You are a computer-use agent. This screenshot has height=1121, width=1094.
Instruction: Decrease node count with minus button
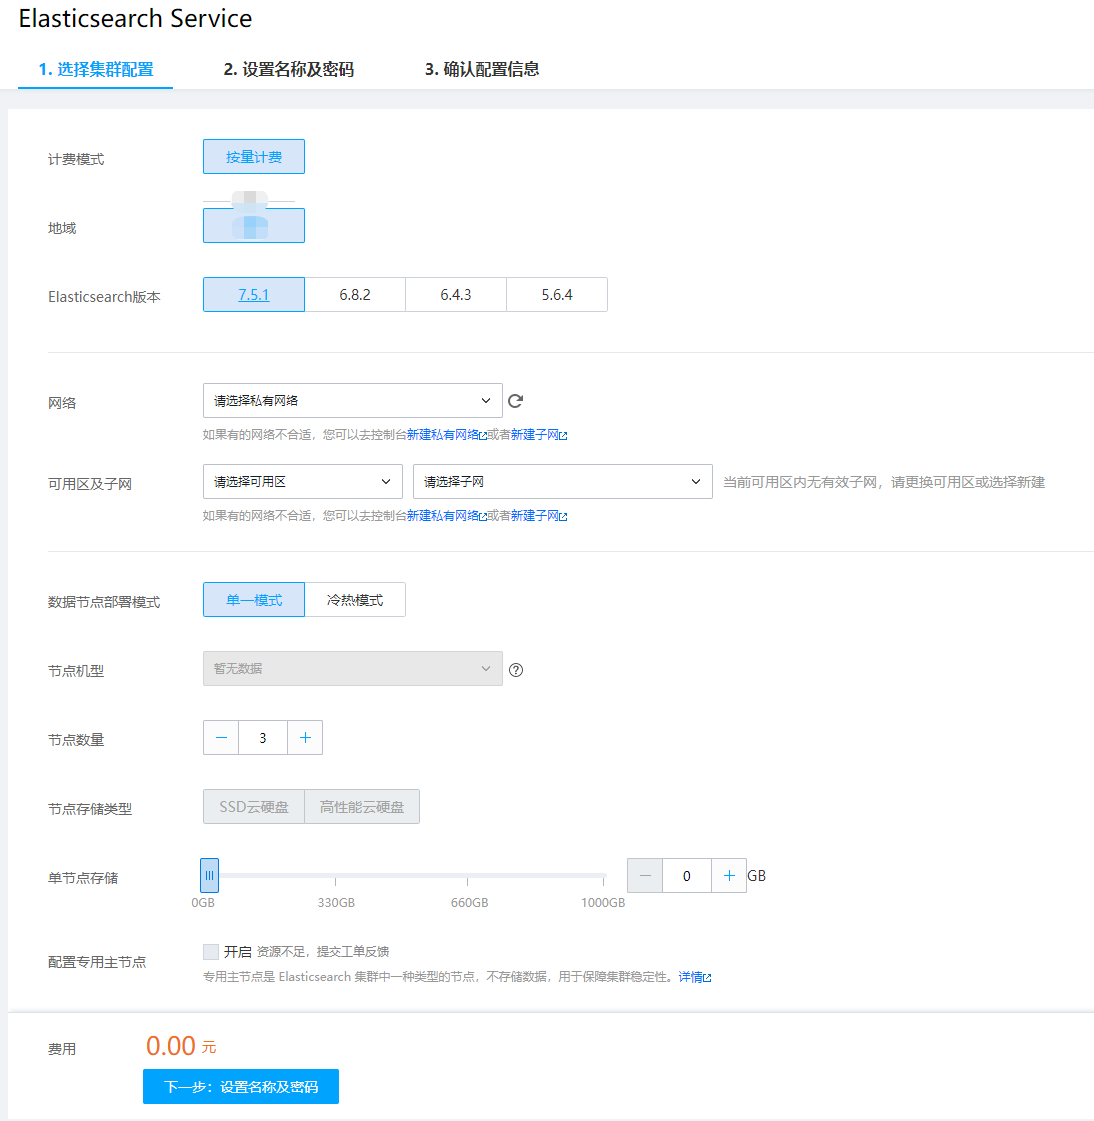221,738
